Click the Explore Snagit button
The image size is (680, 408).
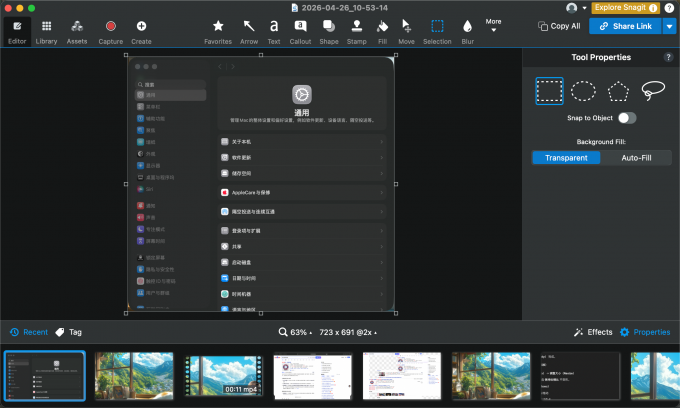(625, 8)
